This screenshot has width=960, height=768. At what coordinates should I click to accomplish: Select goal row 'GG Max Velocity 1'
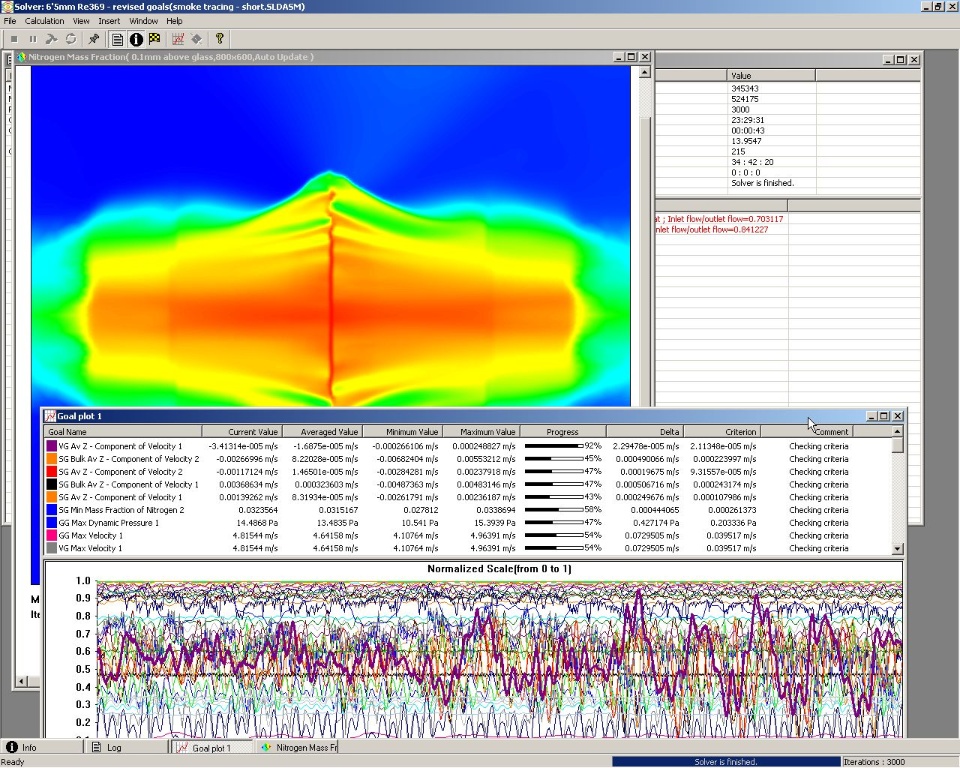click(x=468, y=535)
